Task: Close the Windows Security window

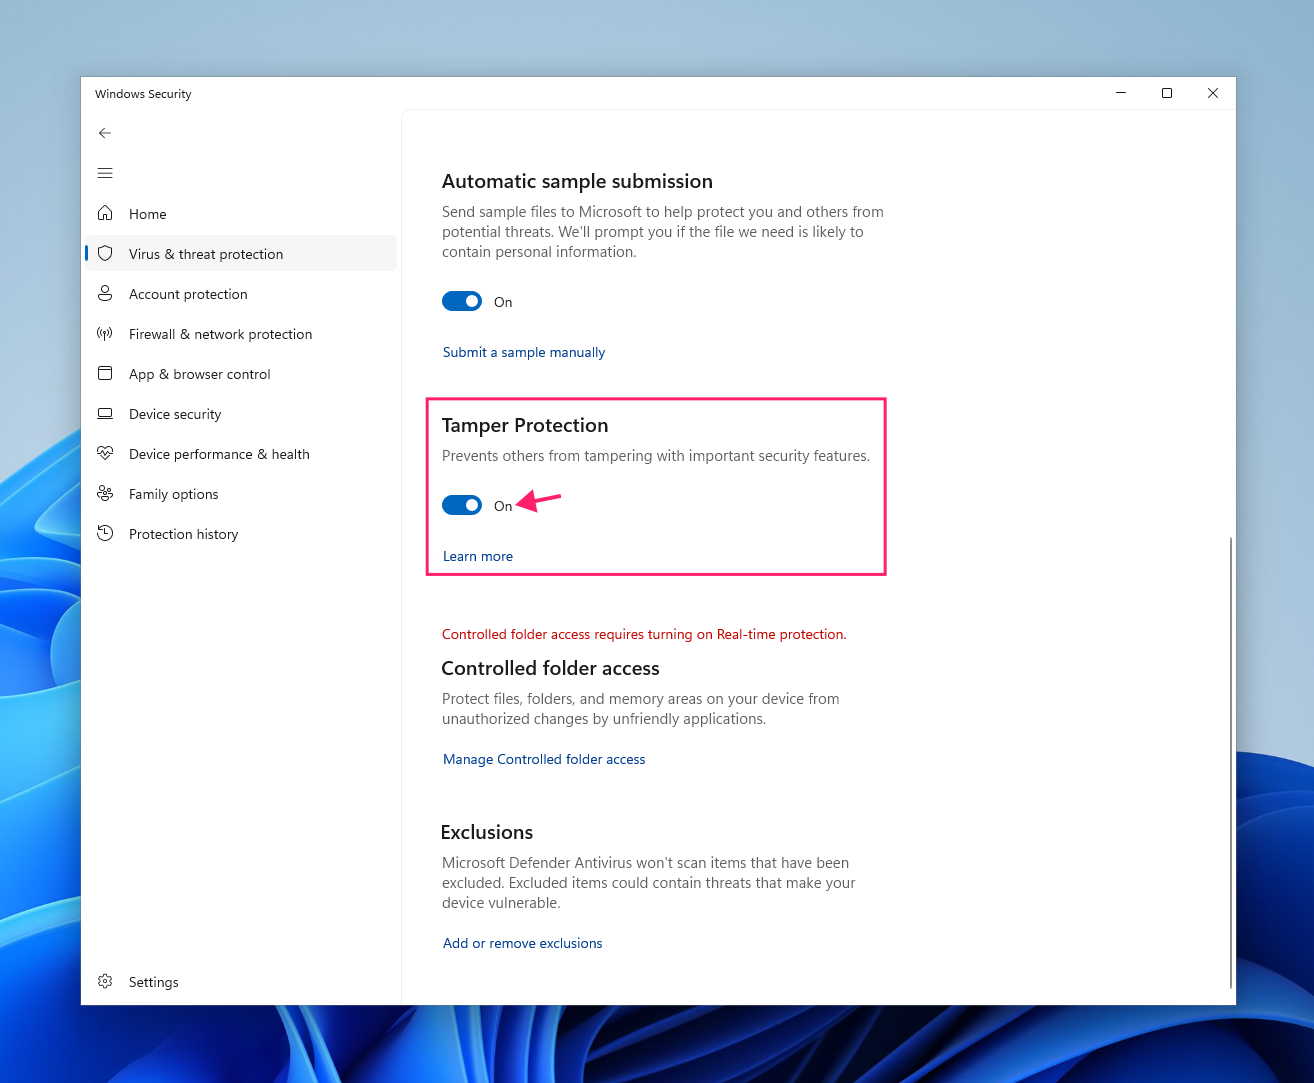Action: pyautogui.click(x=1213, y=93)
